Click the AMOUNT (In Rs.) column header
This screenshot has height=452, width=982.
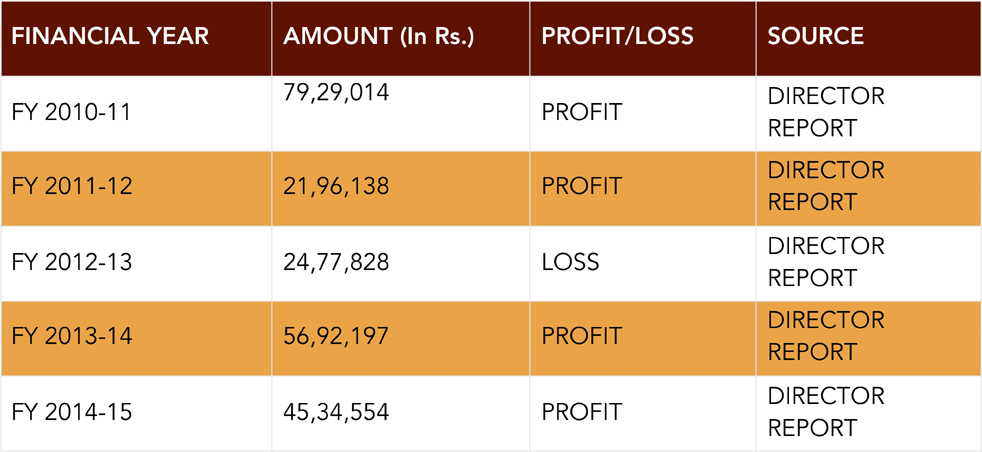[378, 37]
